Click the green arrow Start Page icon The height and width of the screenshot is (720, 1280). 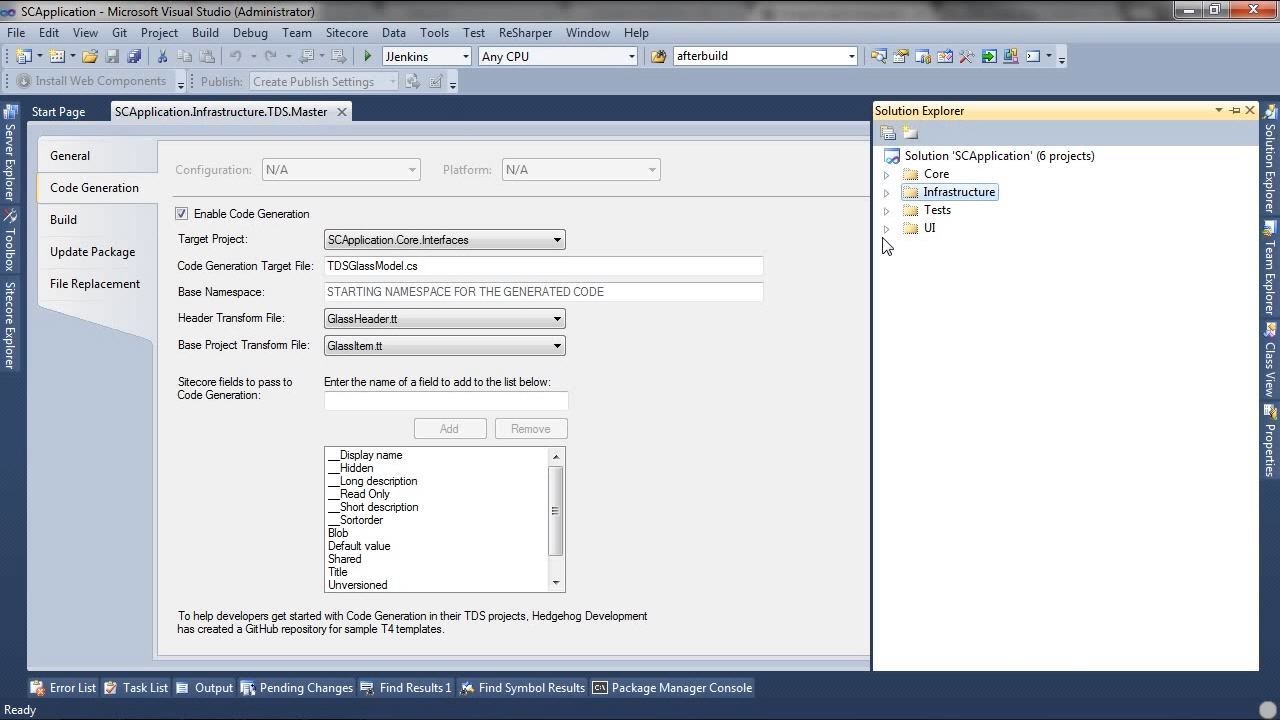tap(989, 57)
